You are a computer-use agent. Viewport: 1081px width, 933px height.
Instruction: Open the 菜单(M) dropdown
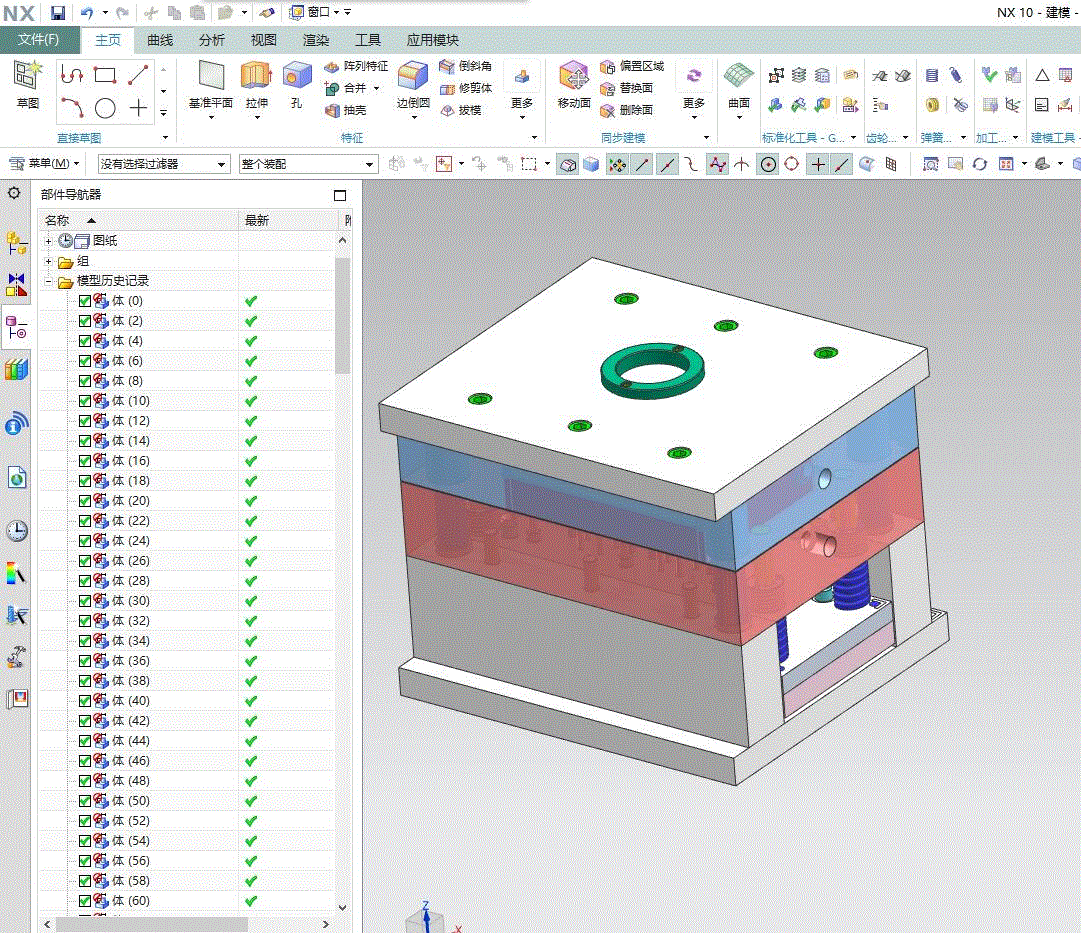(44, 163)
